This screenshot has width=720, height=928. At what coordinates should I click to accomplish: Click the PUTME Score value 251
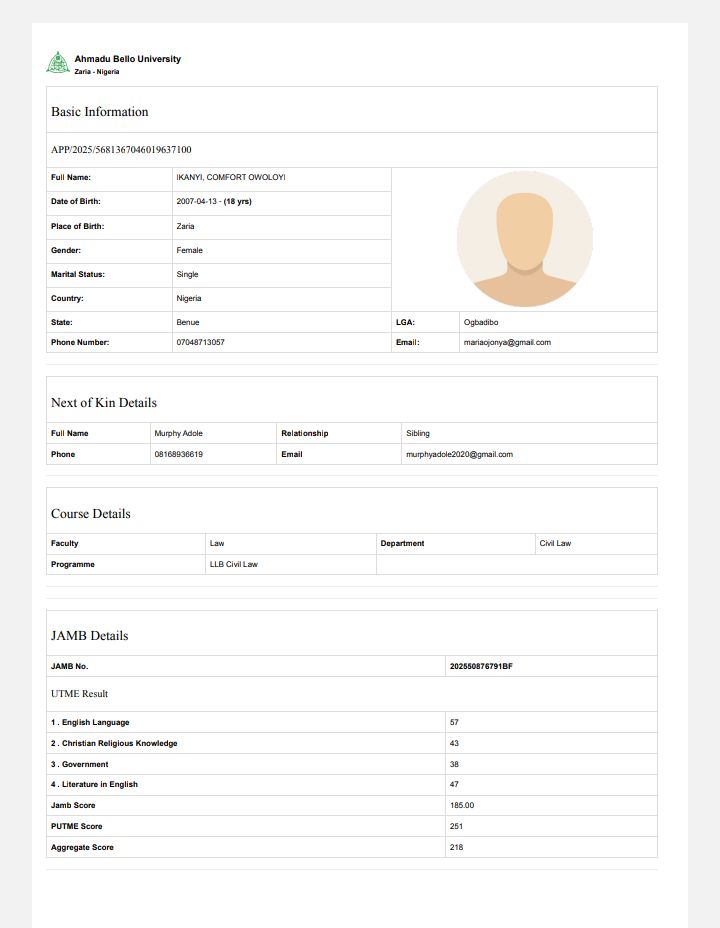coord(456,826)
